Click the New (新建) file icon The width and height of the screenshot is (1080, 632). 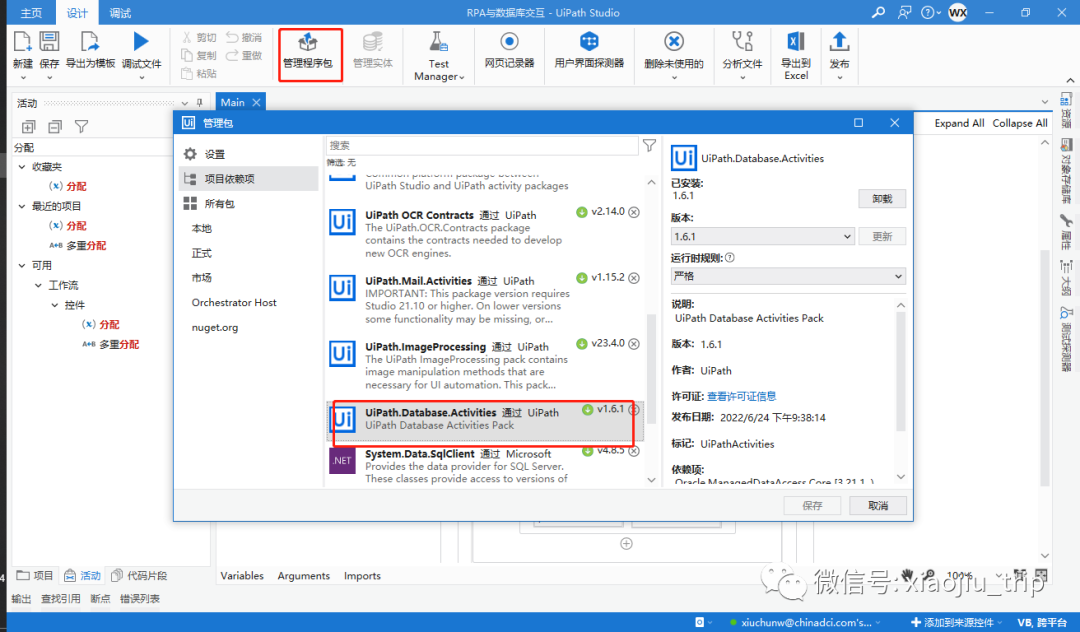pos(23,42)
